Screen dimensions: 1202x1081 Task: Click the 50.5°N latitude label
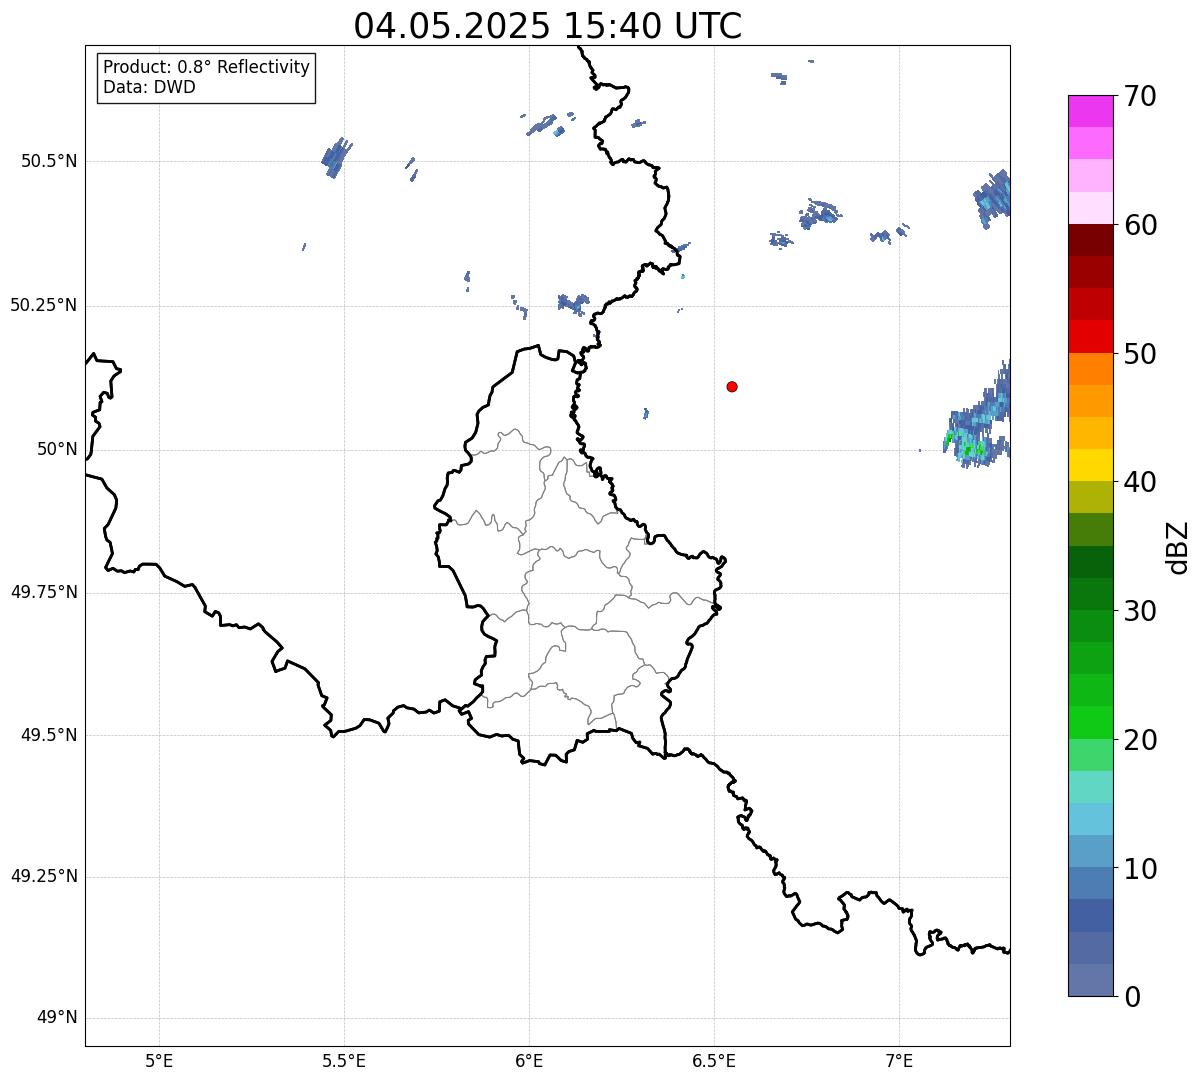pos(49,161)
